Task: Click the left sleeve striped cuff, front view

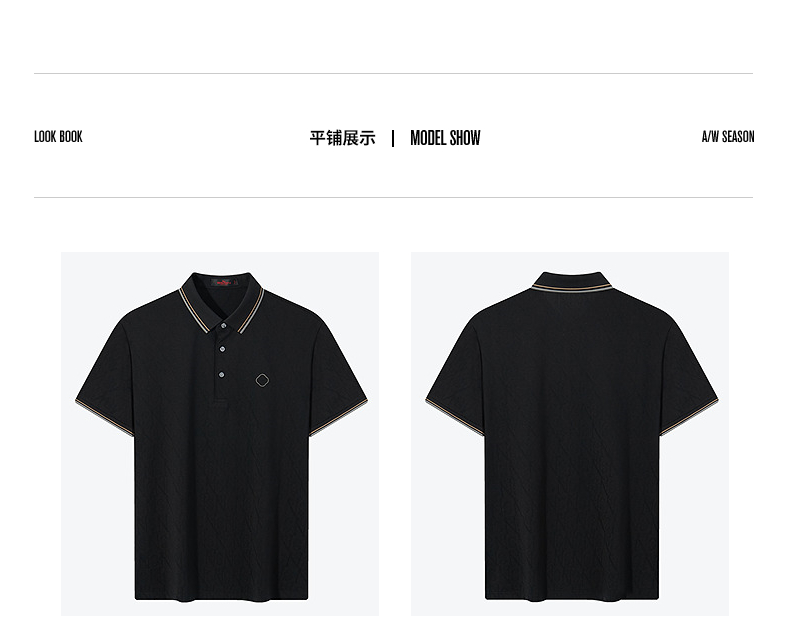Action: pyautogui.click(x=105, y=418)
